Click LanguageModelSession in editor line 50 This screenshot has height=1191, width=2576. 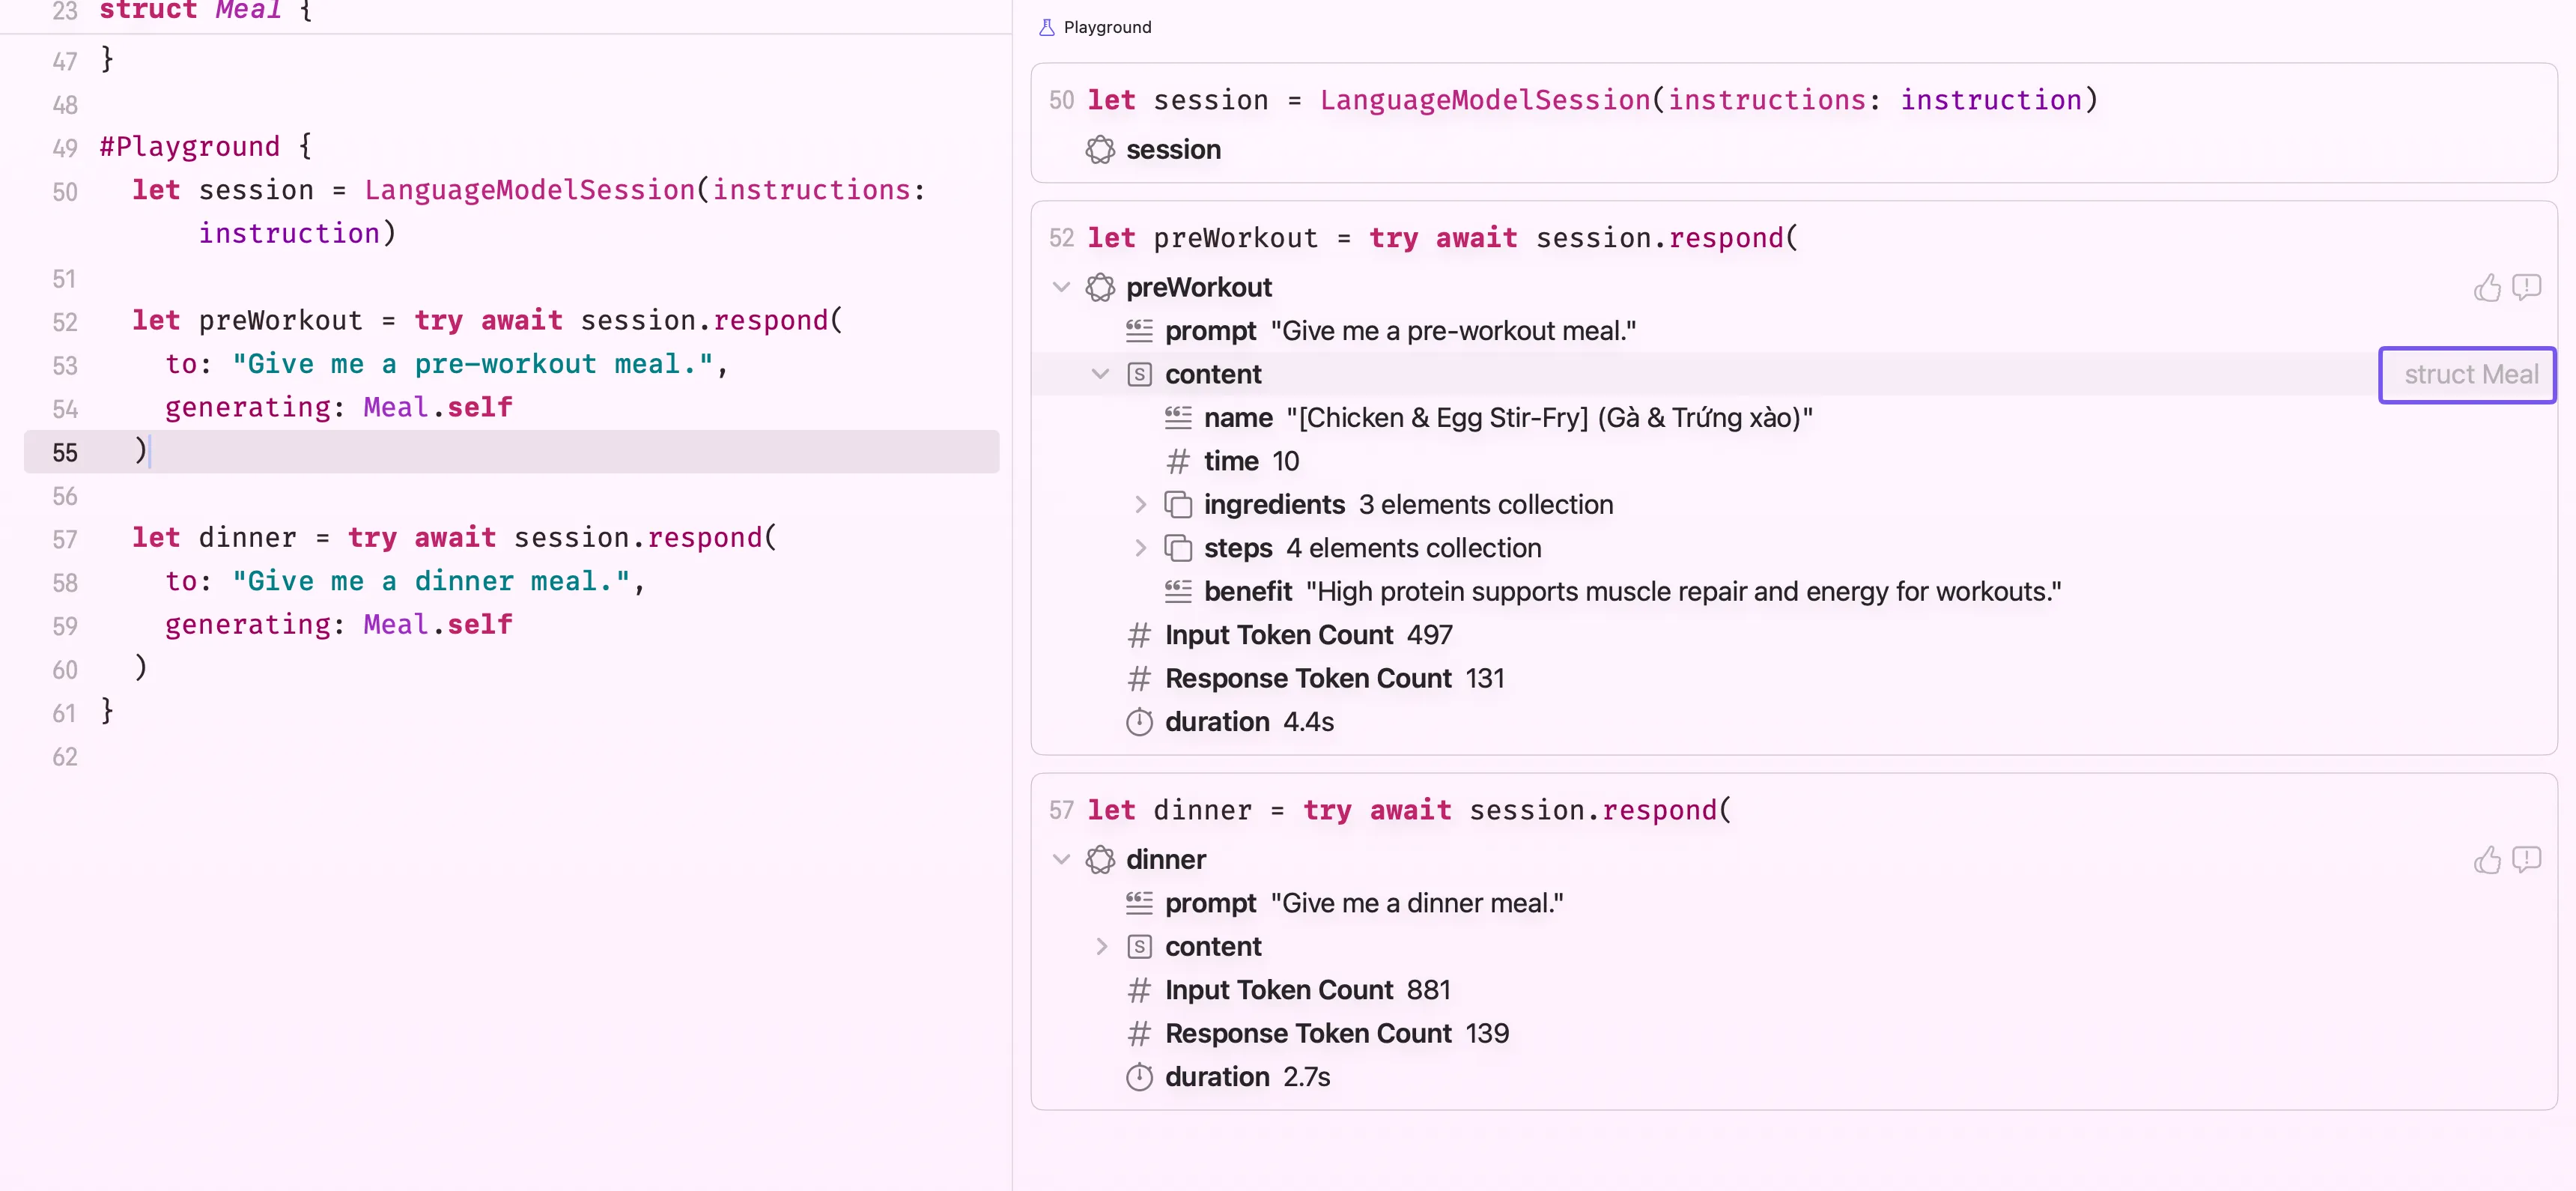[529, 190]
